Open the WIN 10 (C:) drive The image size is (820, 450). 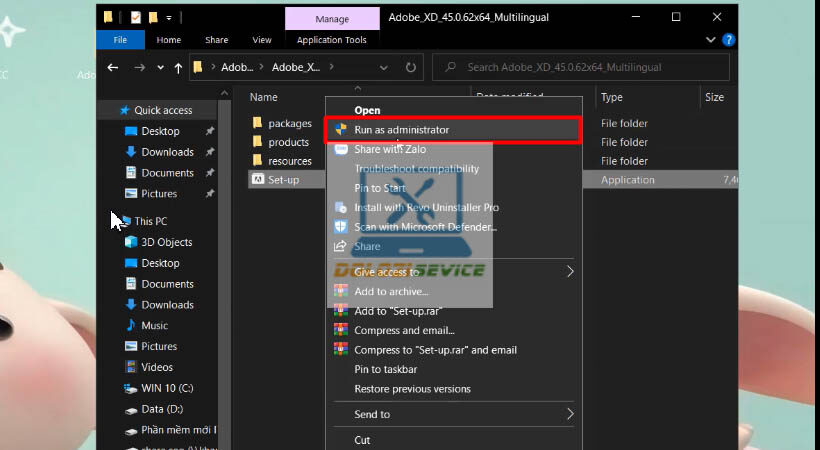tap(167, 388)
